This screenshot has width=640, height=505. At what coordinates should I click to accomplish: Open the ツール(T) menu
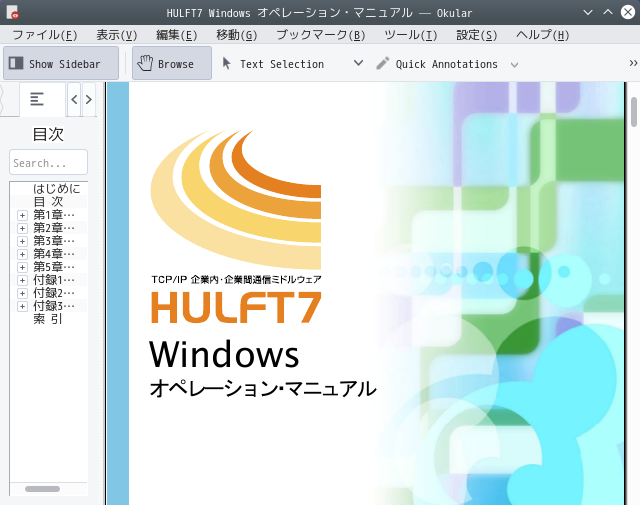pos(411,35)
